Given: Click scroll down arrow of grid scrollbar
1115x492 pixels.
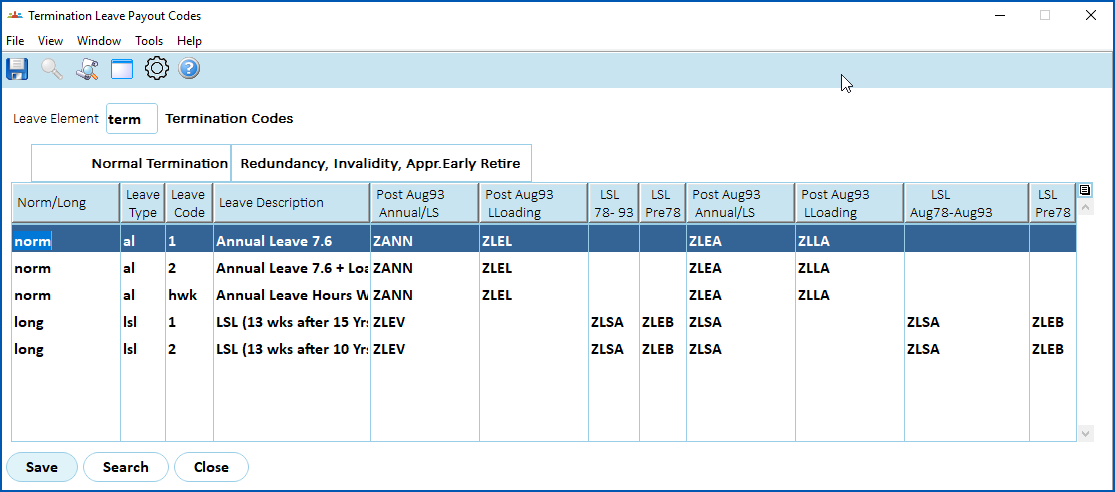Looking at the screenshot, I should [x=1086, y=433].
